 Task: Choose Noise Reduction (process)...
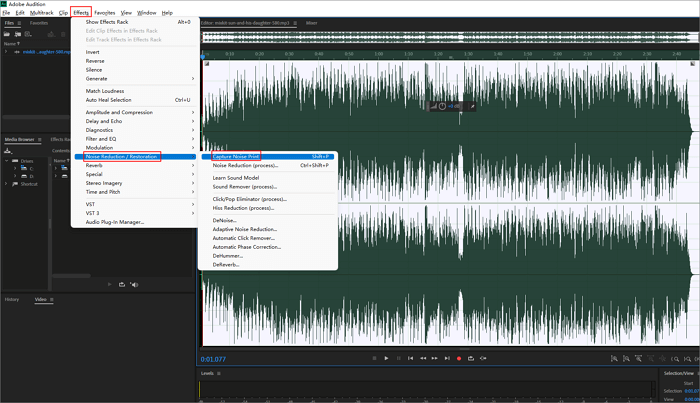pyautogui.click(x=267, y=165)
